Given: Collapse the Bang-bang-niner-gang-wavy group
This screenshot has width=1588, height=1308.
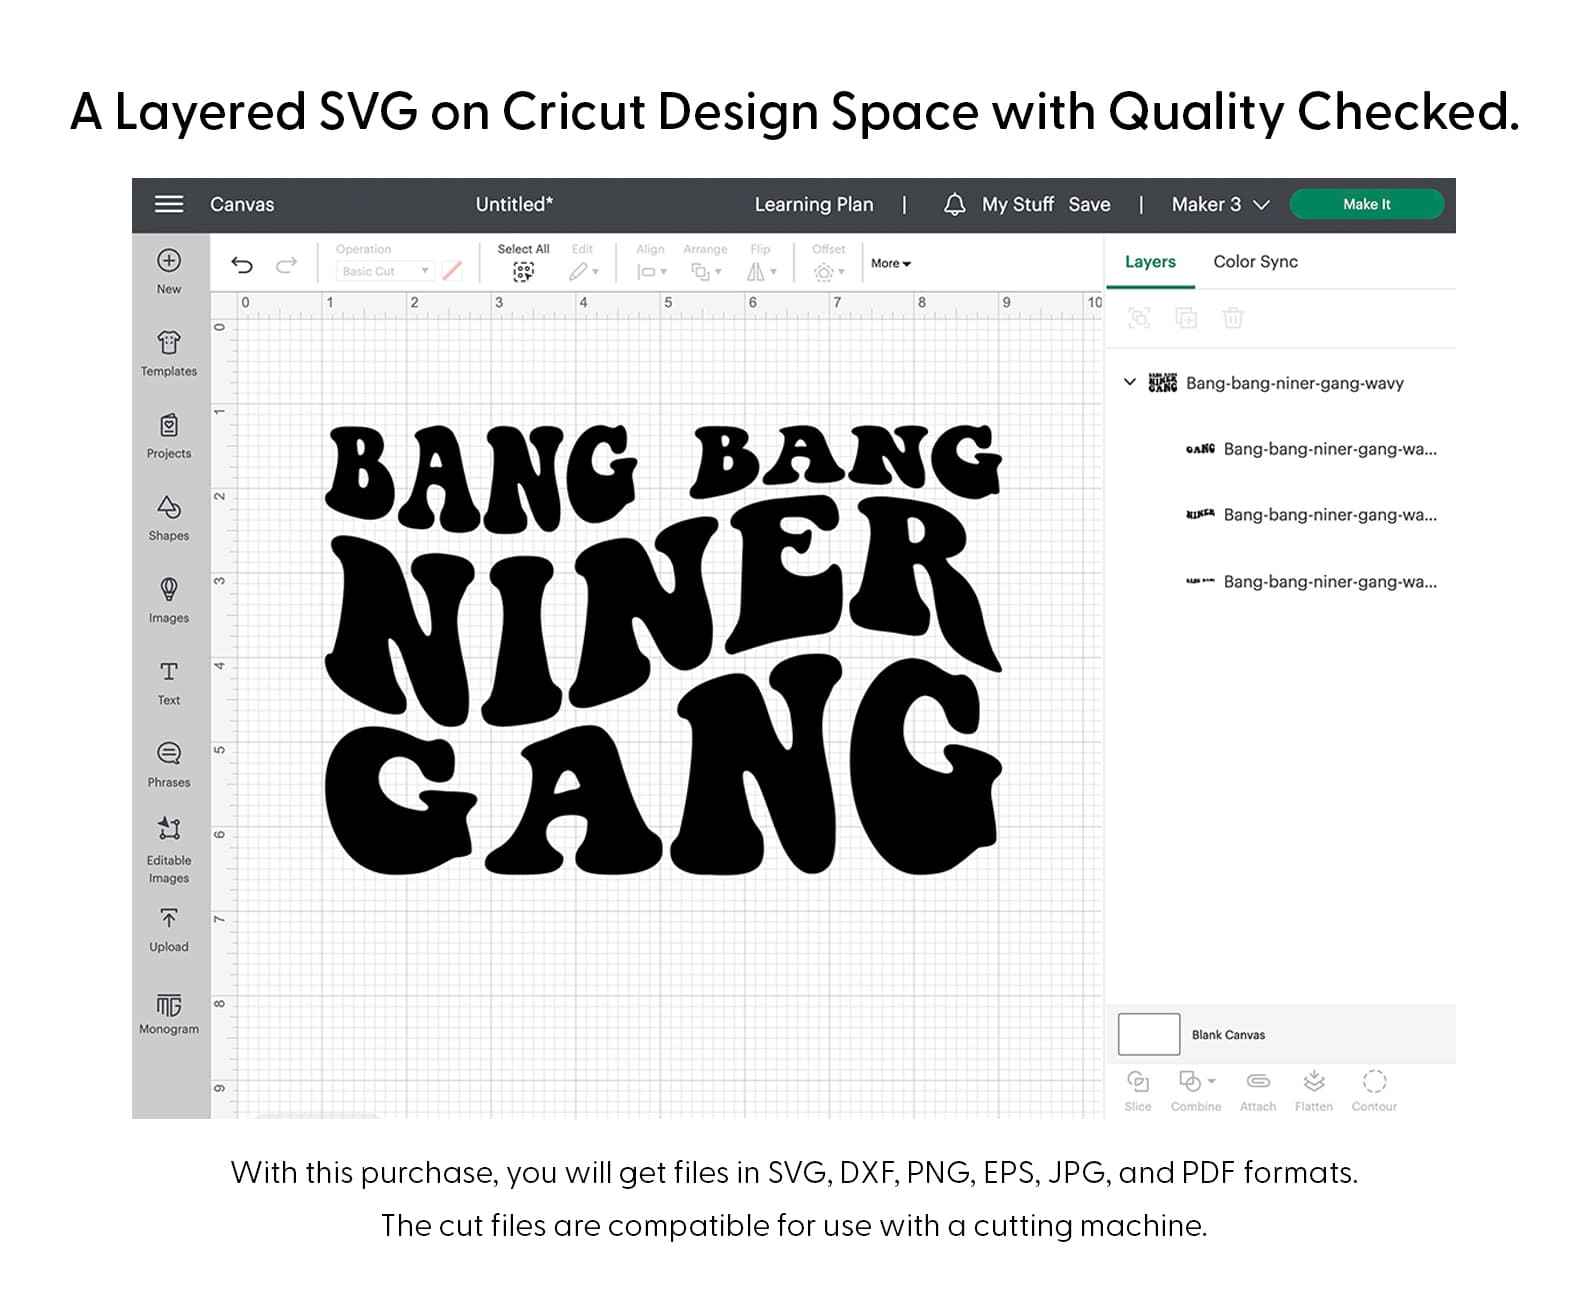Looking at the screenshot, I should pos(1129,382).
